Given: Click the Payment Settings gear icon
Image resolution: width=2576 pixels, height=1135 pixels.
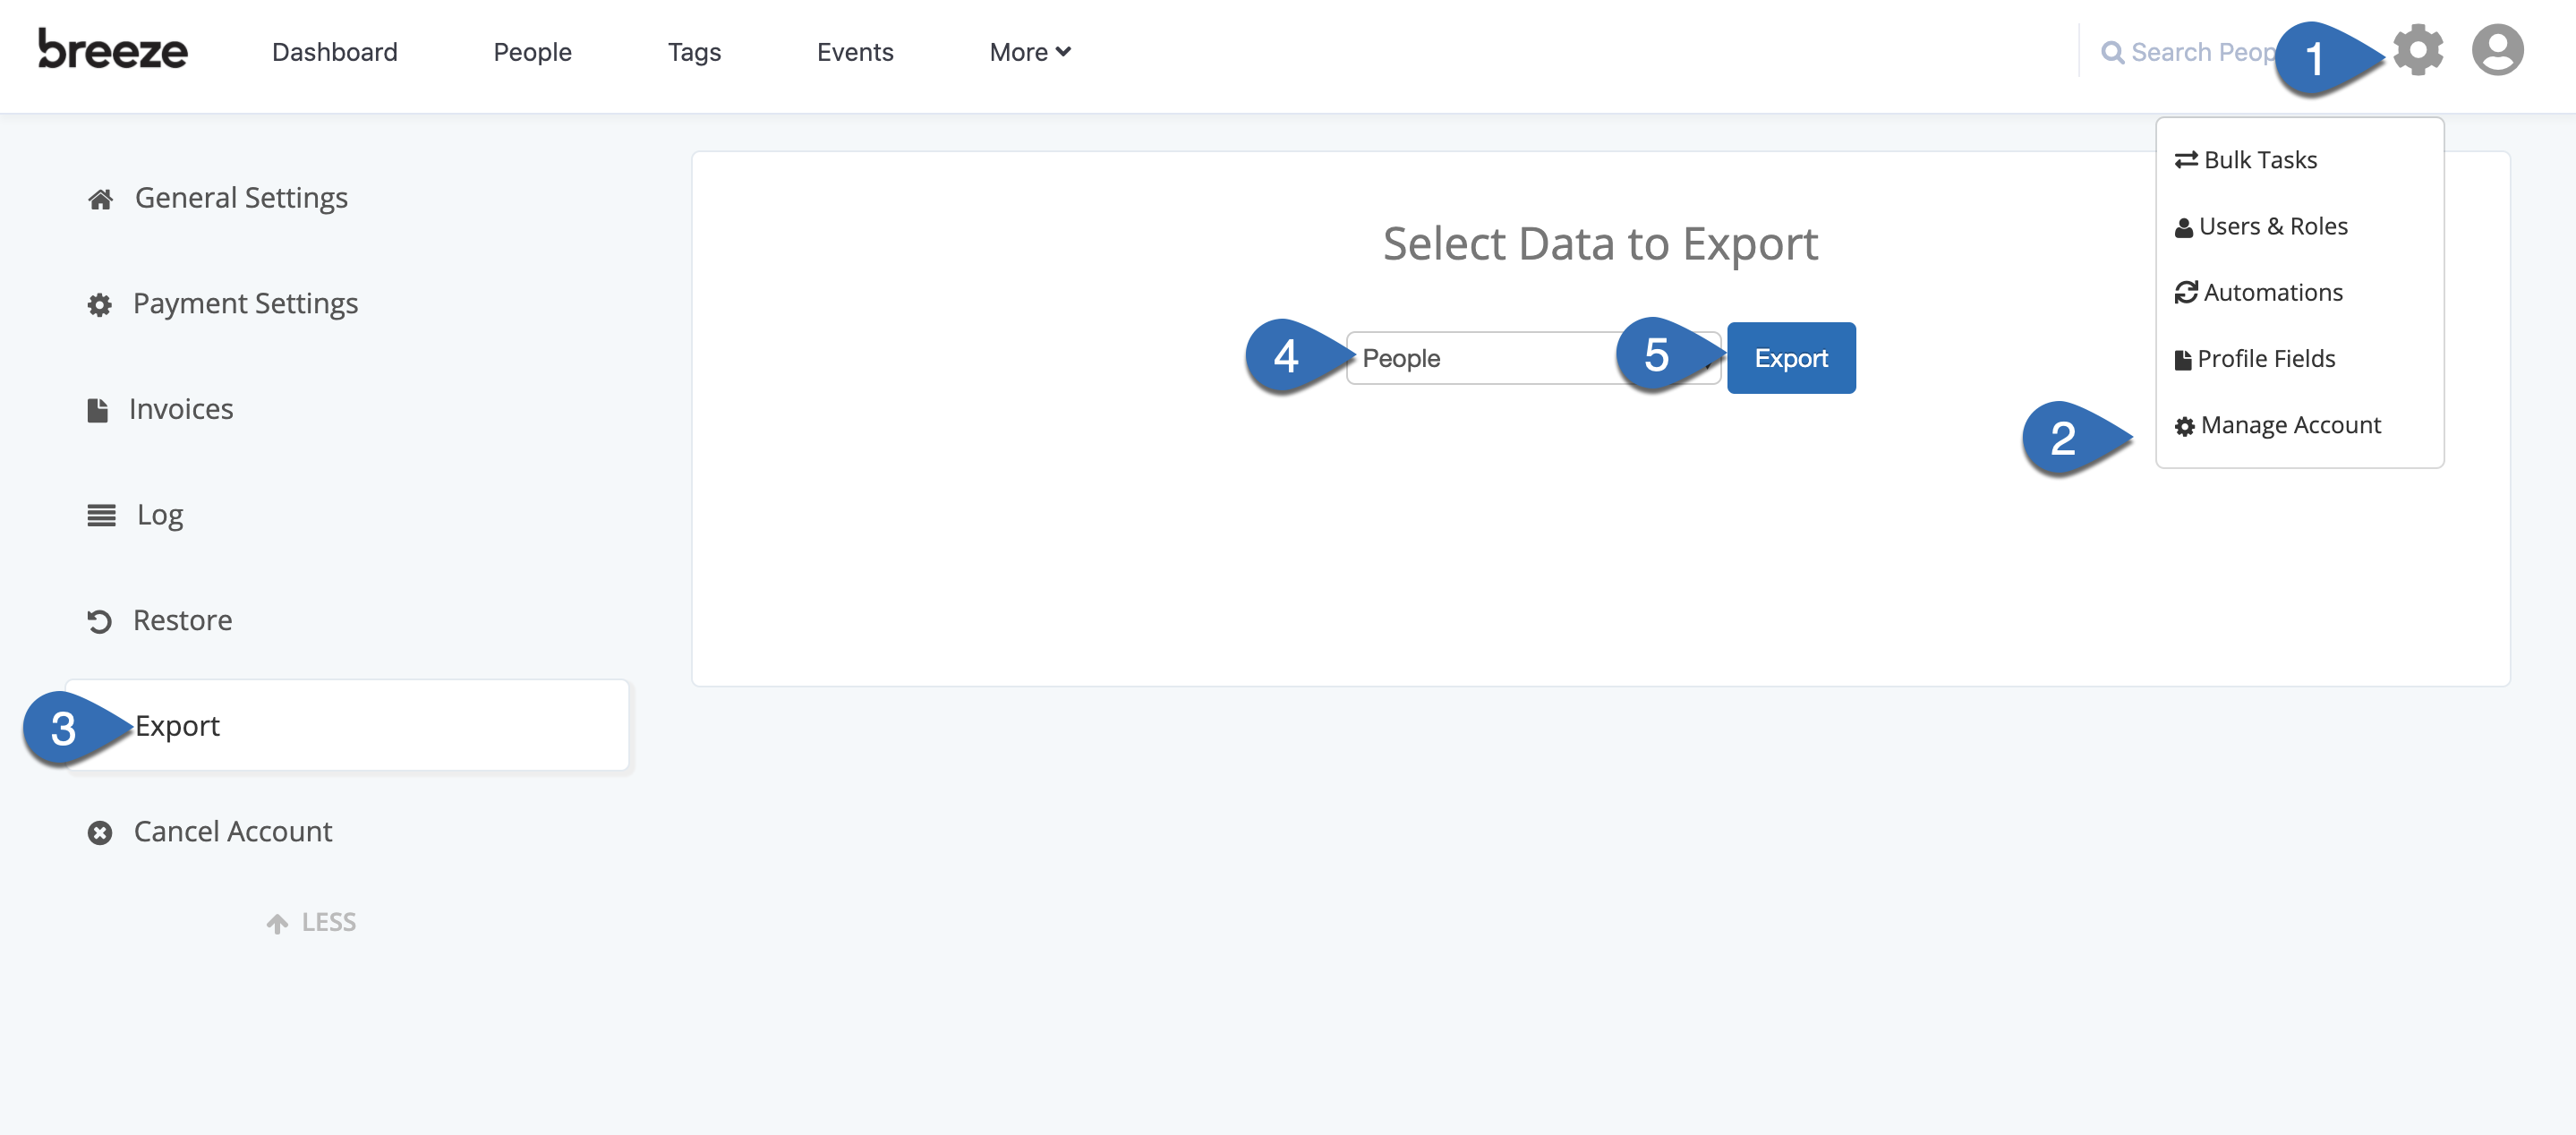Looking at the screenshot, I should click(100, 303).
